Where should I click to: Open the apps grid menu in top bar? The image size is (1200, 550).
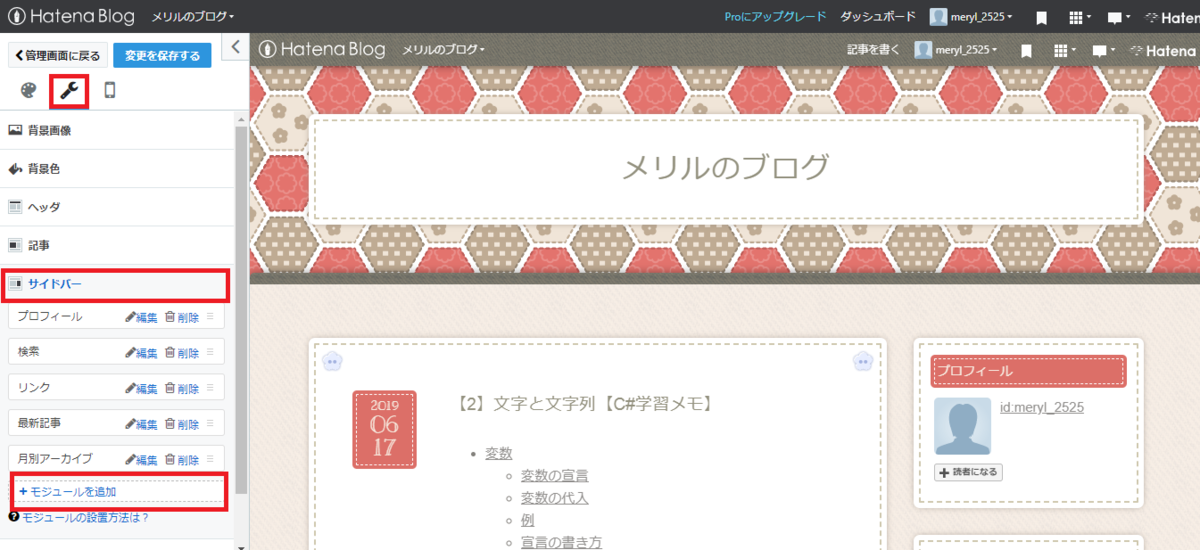point(1079,17)
